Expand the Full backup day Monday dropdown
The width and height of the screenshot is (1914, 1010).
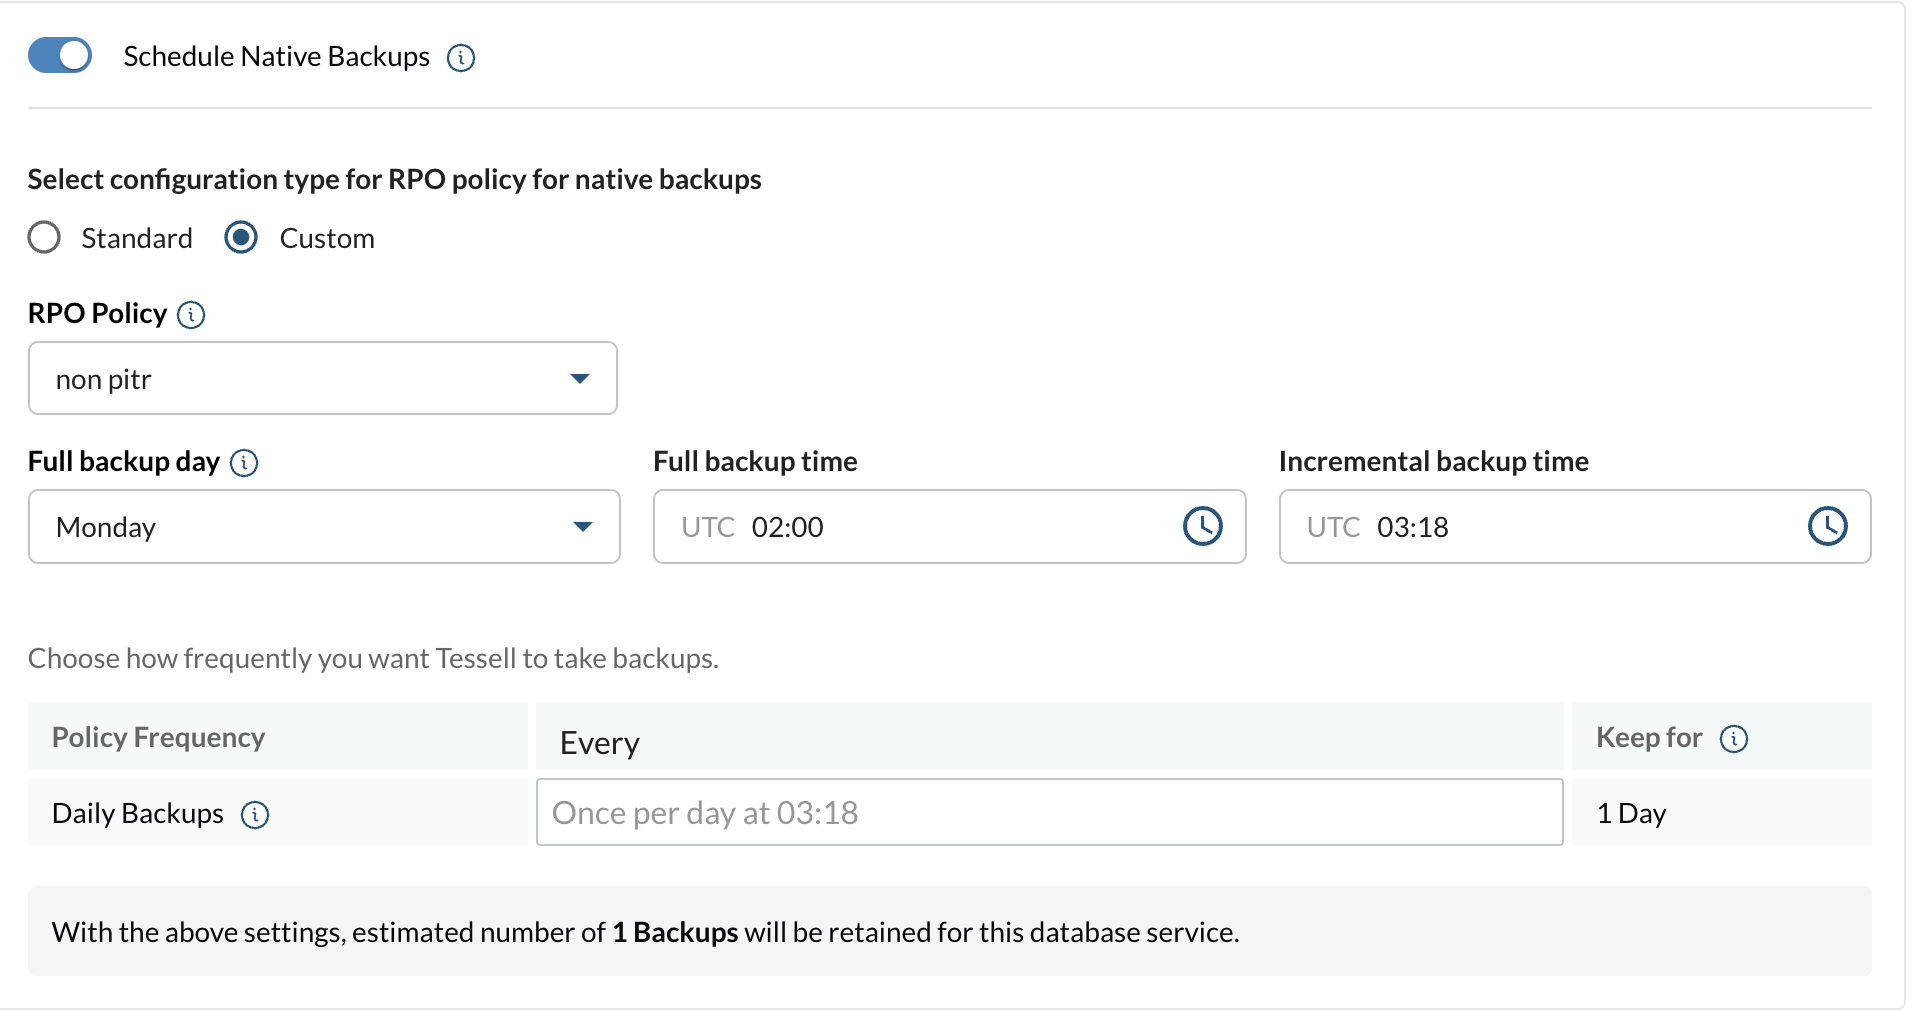click(x=324, y=526)
